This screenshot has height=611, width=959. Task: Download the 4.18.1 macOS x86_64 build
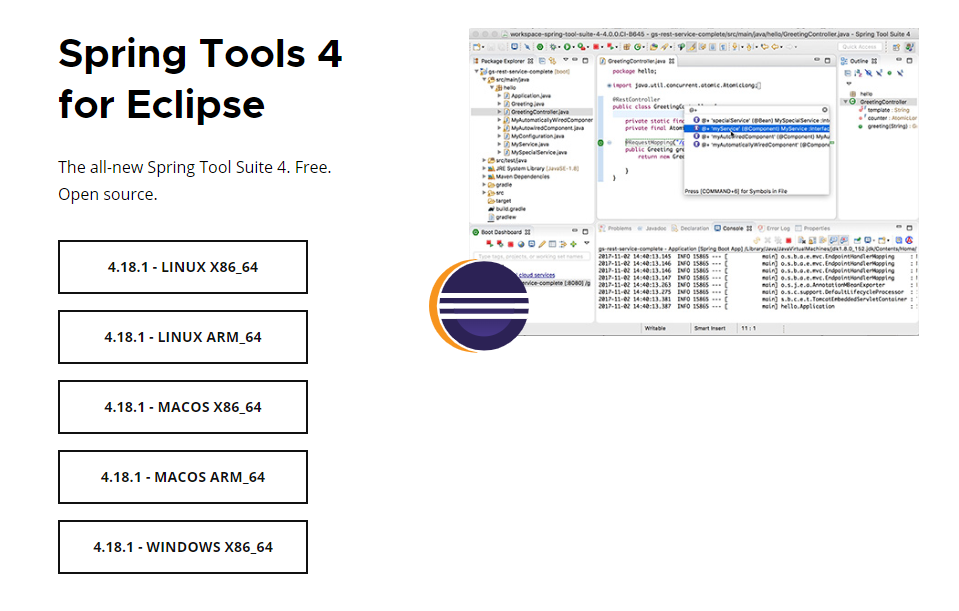tap(183, 407)
